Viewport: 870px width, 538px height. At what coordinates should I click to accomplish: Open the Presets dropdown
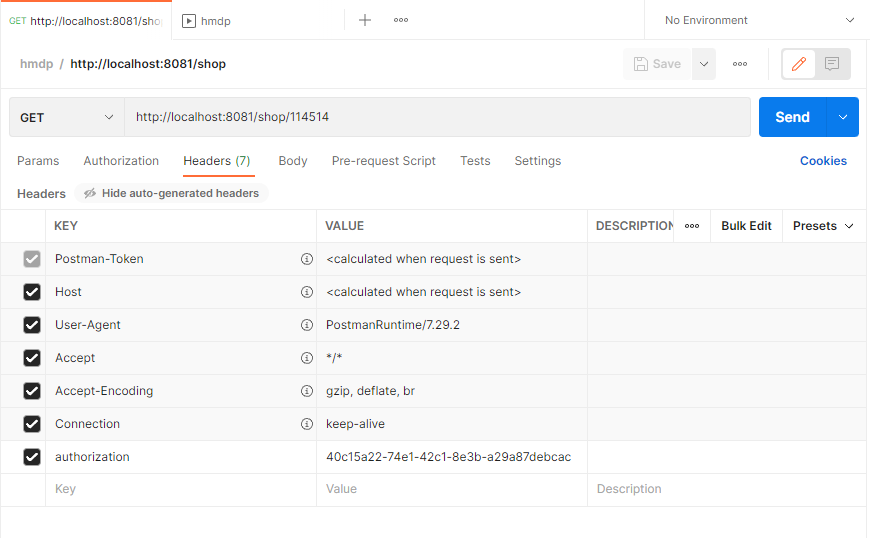823,226
